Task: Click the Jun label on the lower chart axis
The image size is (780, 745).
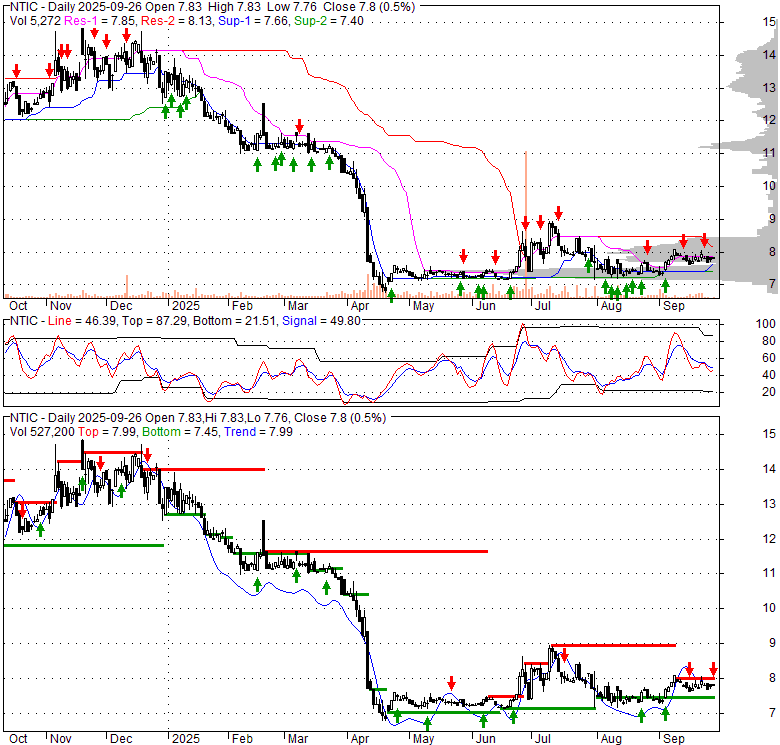Action: [486, 739]
